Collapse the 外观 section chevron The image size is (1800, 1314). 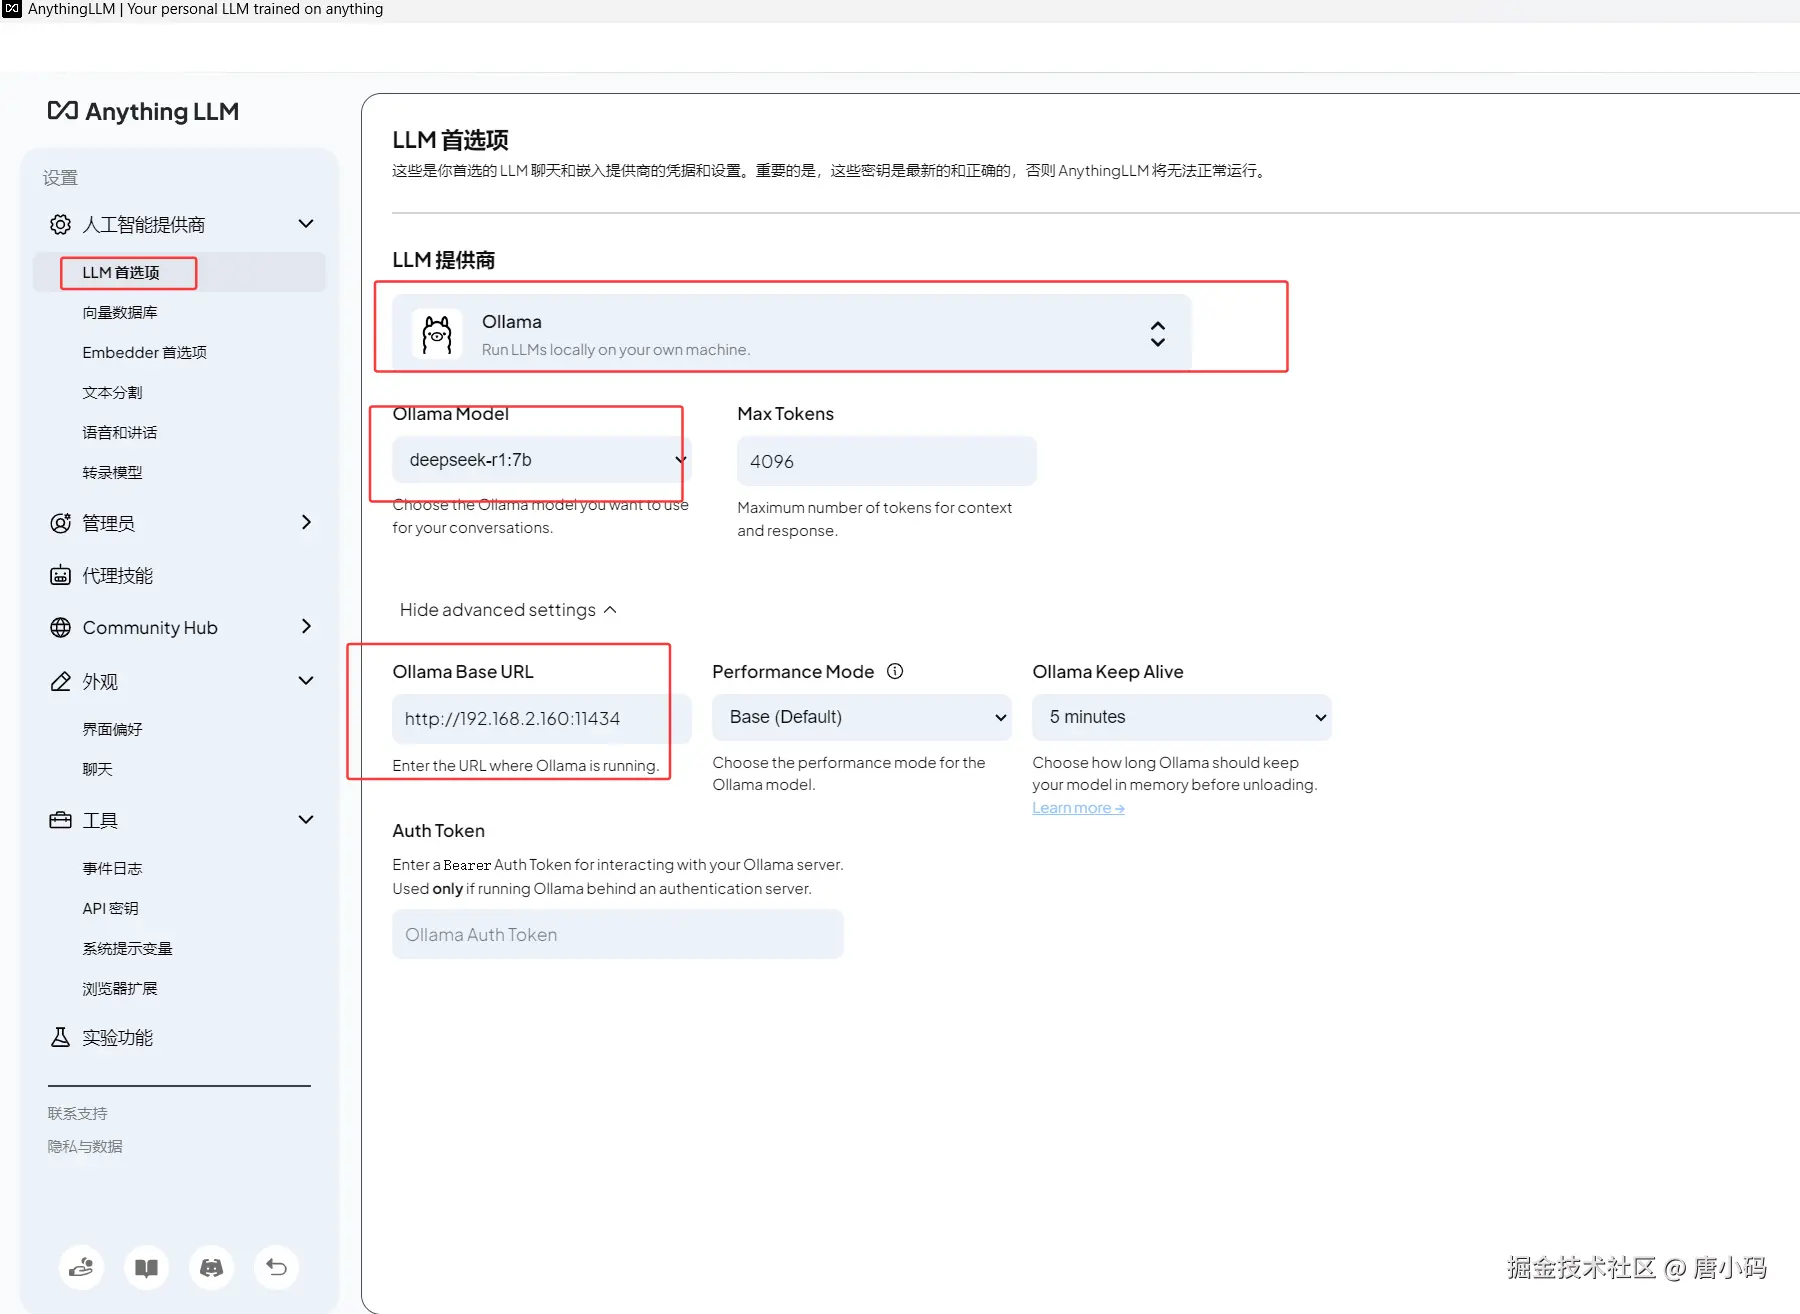point(306,681)
